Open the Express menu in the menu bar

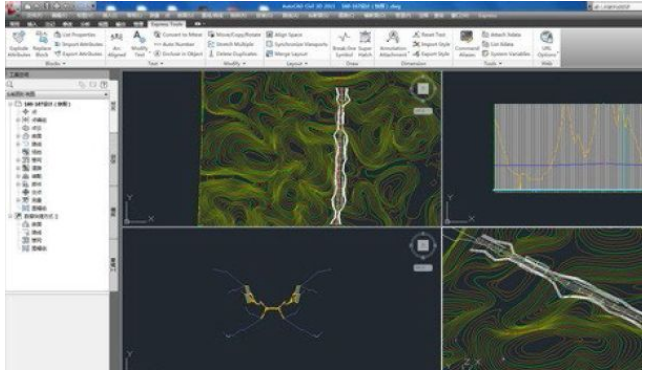pyautogui.click(x=487, y=16)
